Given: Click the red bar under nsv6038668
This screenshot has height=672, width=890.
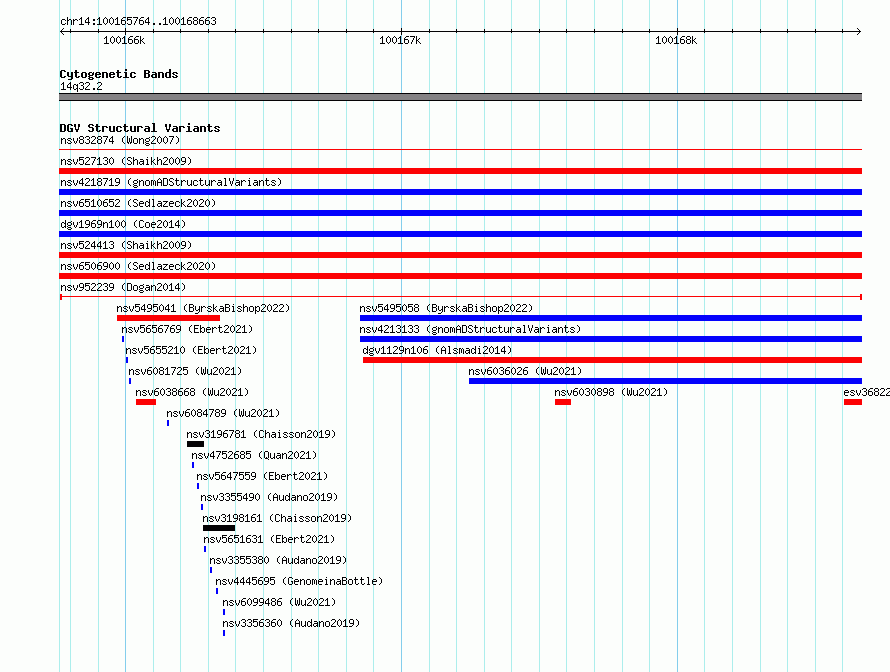Looking at the screenshot, I should click(146, 402).
